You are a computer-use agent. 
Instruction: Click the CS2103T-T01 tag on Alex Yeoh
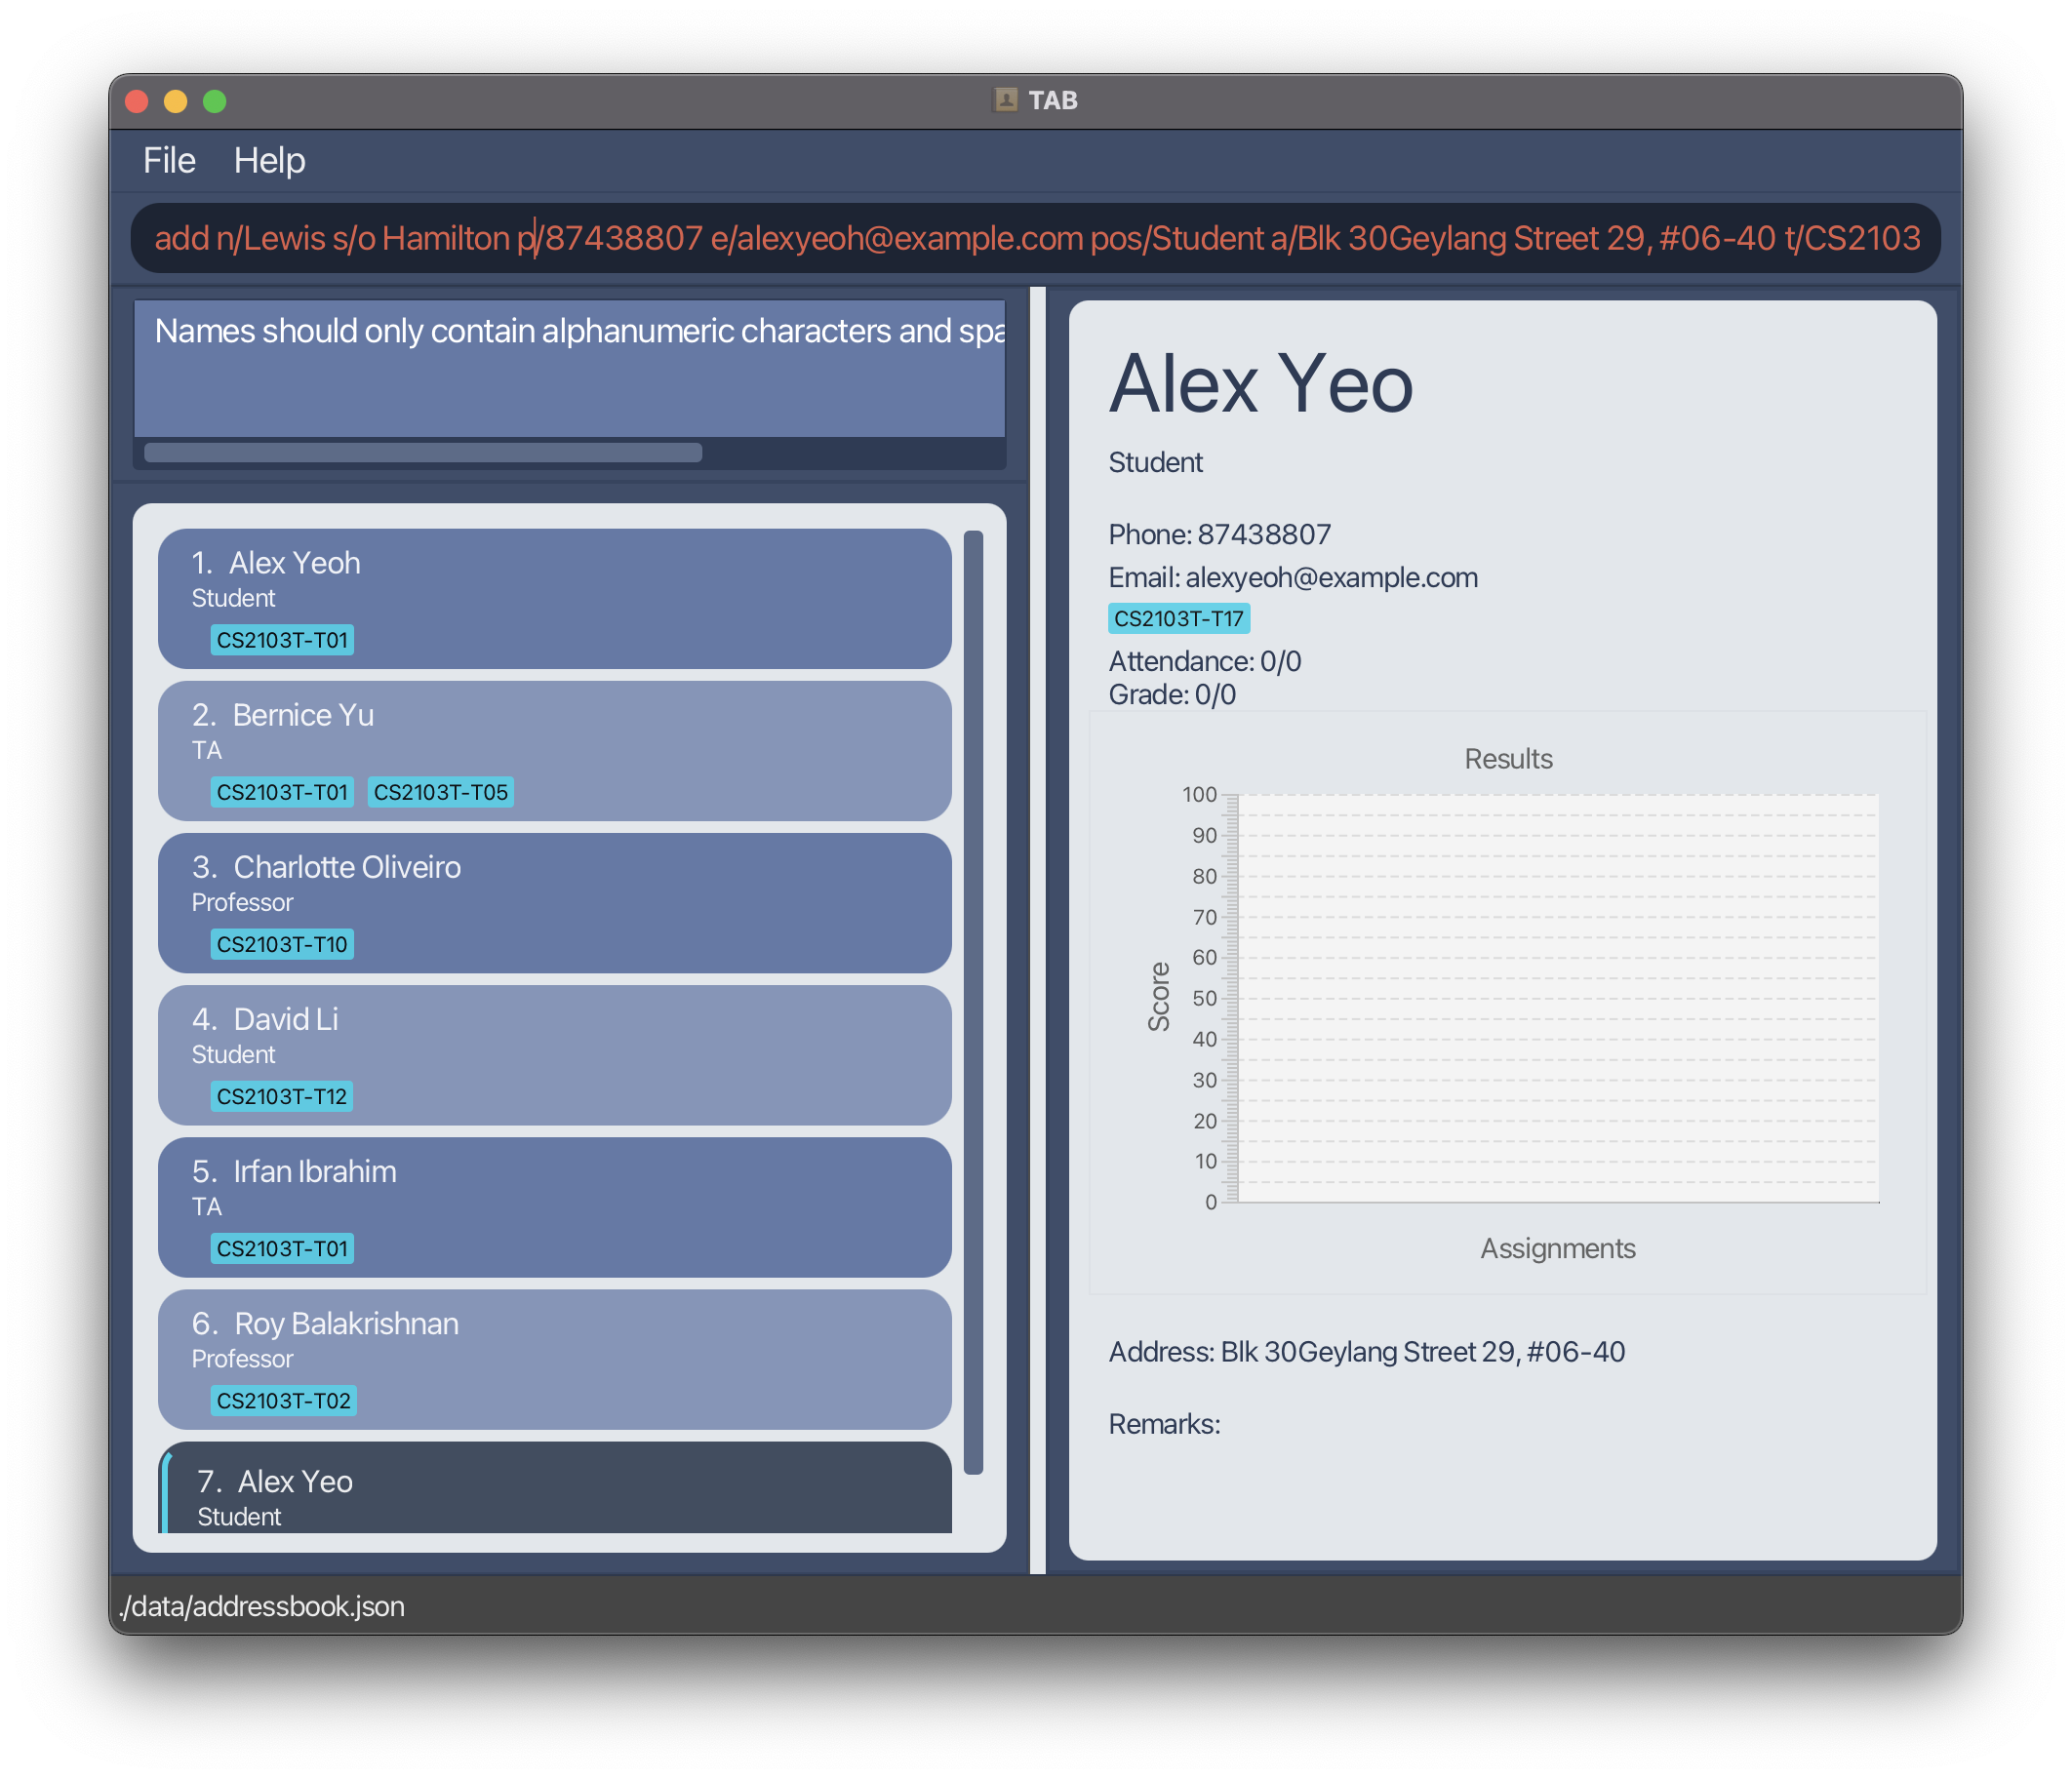(282, 640)
